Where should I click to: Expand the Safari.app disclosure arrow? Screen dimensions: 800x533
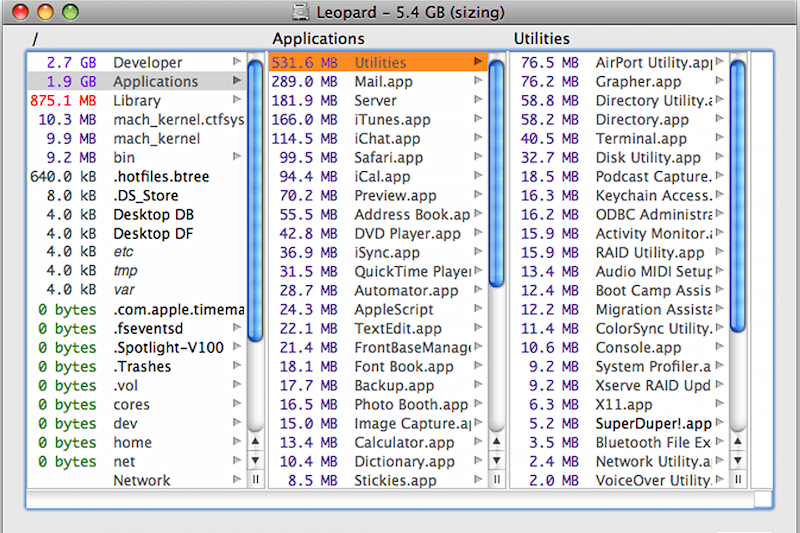[x=478, y=157]
